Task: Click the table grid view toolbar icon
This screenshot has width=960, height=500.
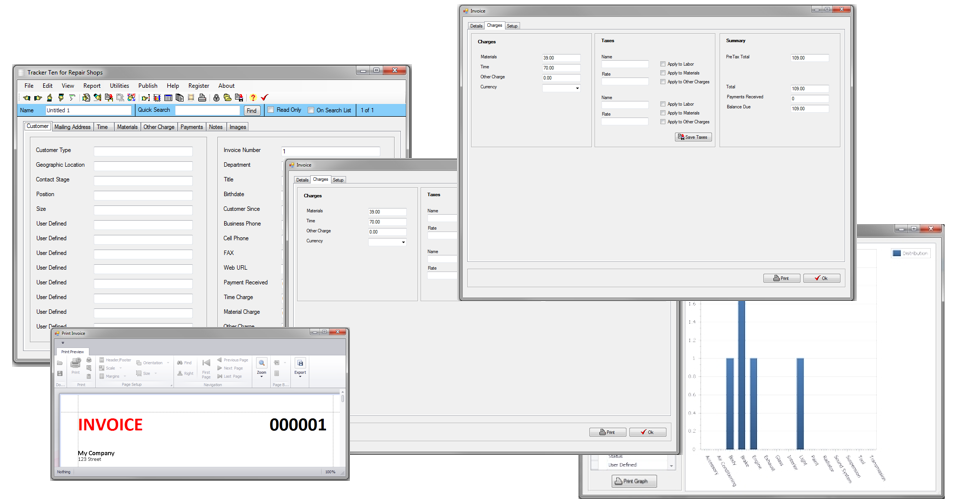Action: [168, 97]
